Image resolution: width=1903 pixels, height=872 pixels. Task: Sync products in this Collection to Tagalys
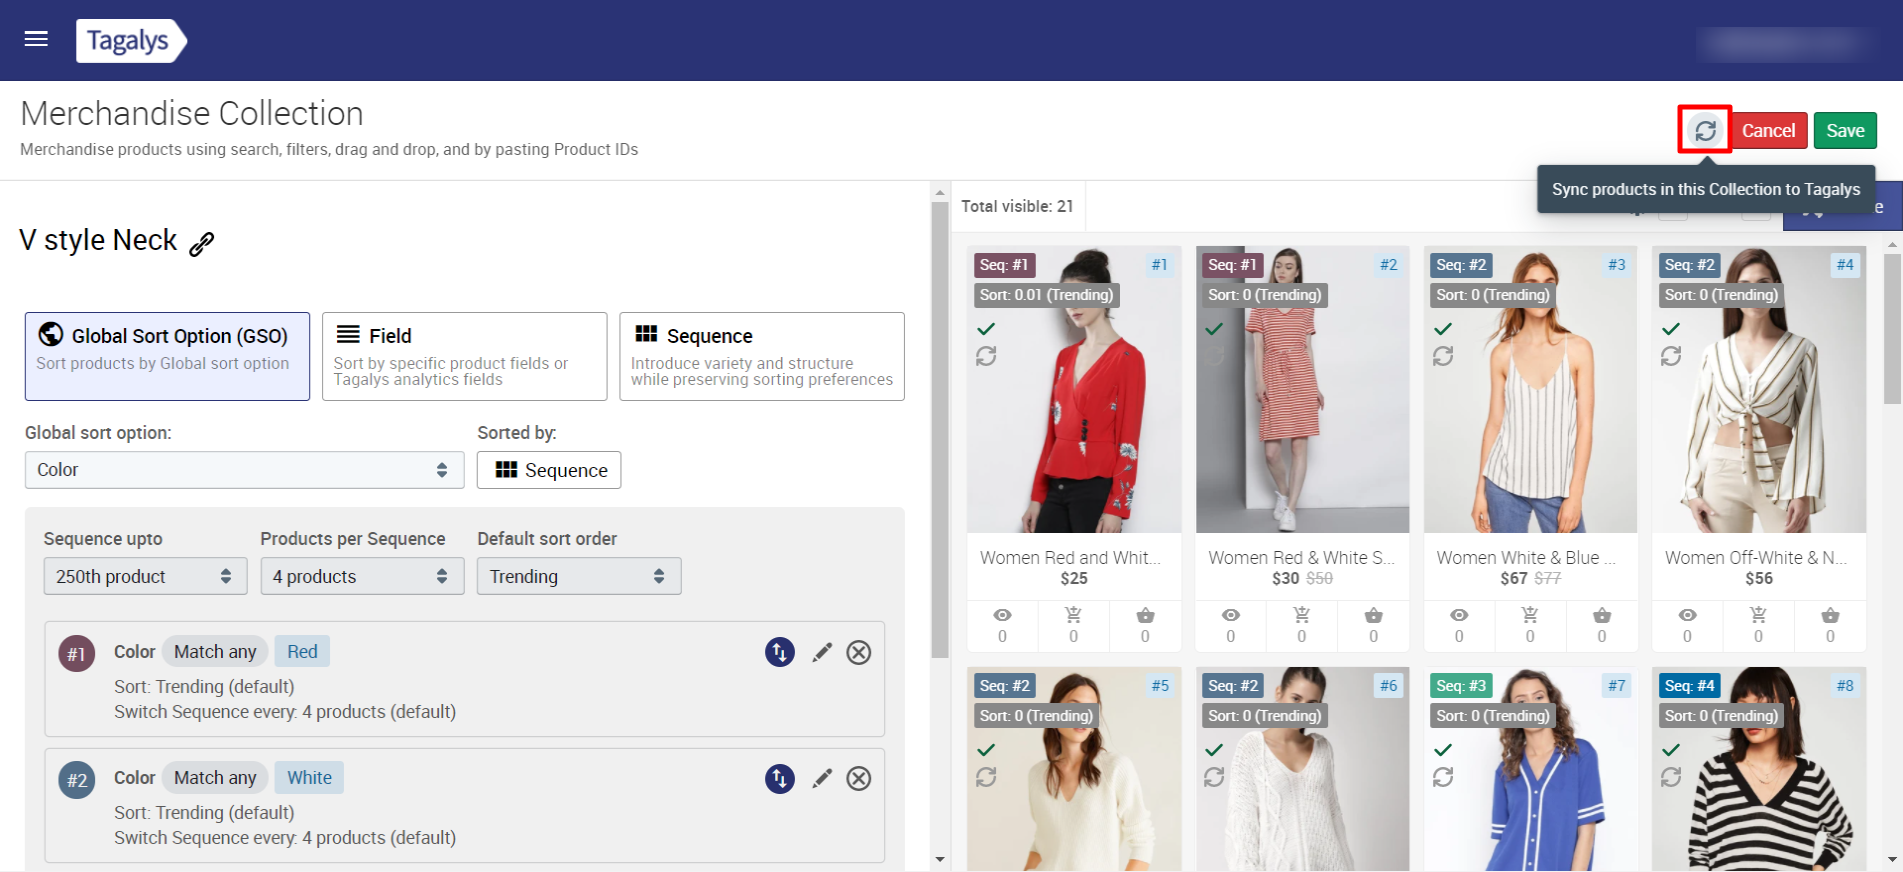(1705, 130)
